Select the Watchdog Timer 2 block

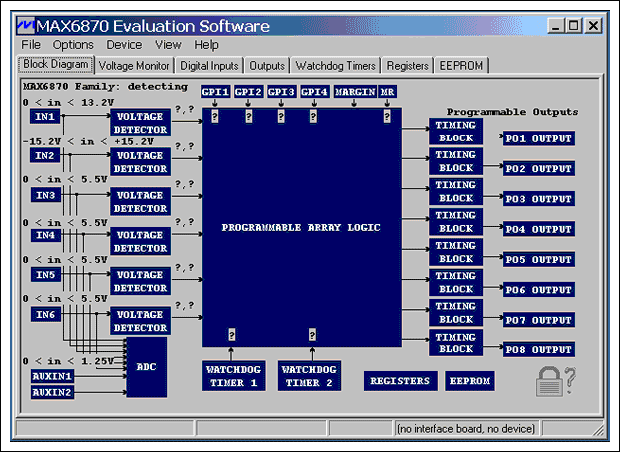[x=309, y=375]
